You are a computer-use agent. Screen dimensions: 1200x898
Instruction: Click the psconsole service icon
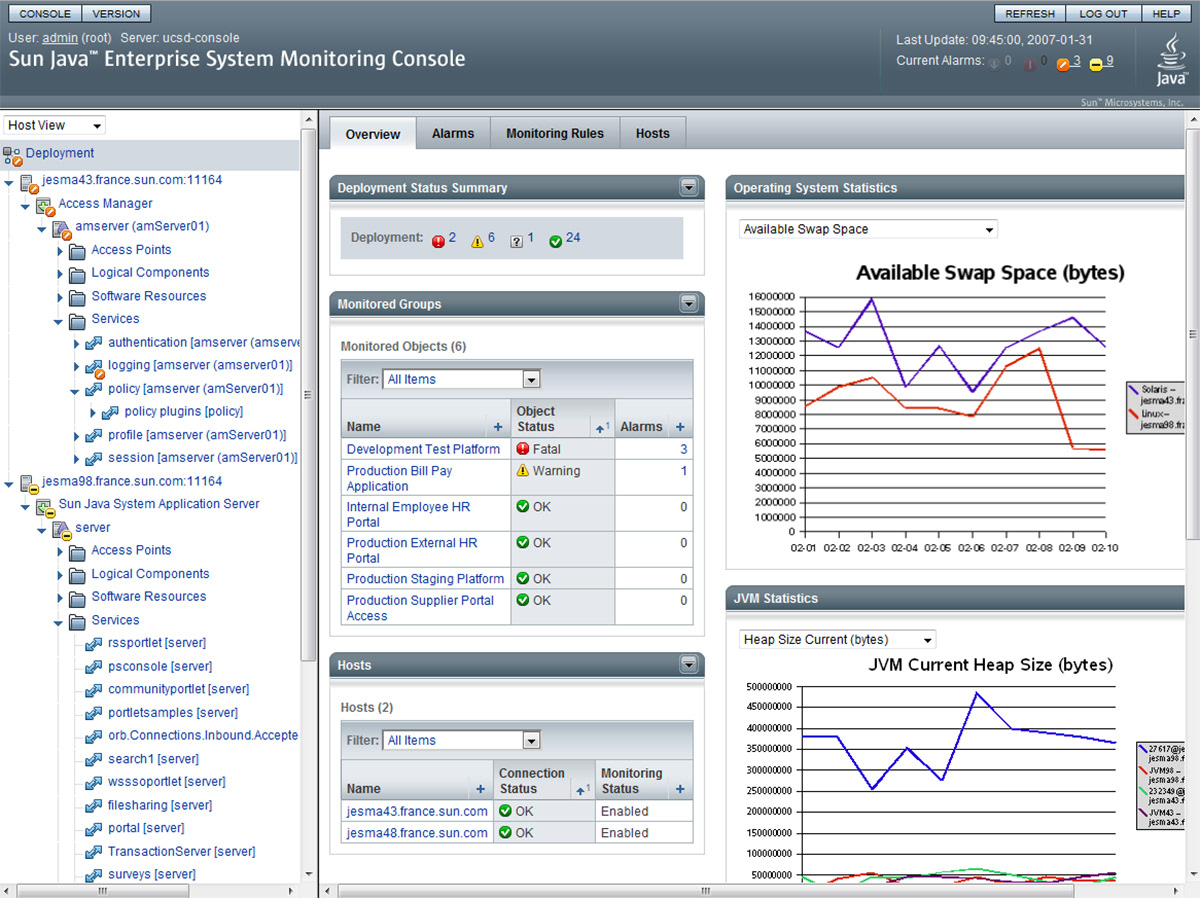94,667
